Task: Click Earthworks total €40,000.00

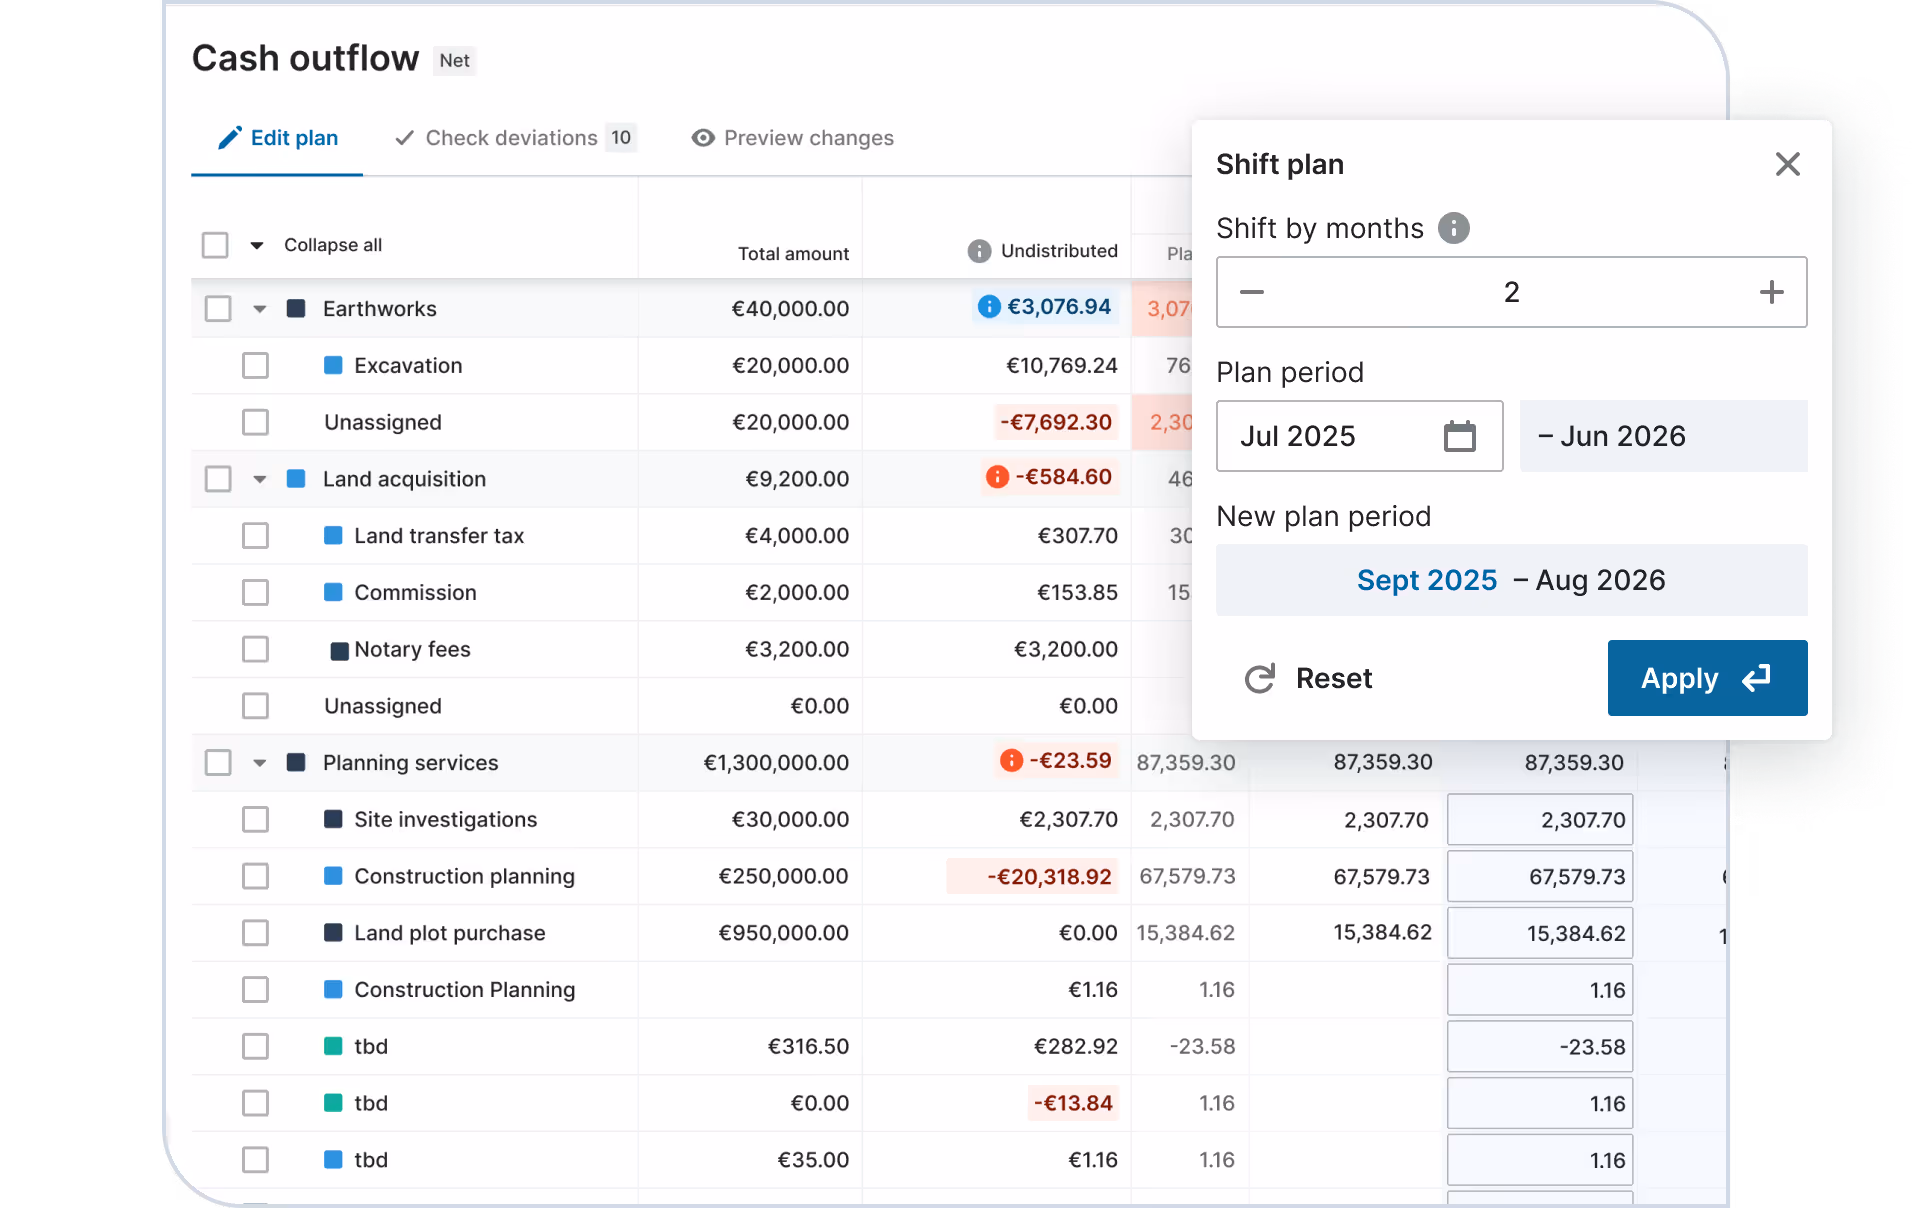Action: click(x=790, y=309)
